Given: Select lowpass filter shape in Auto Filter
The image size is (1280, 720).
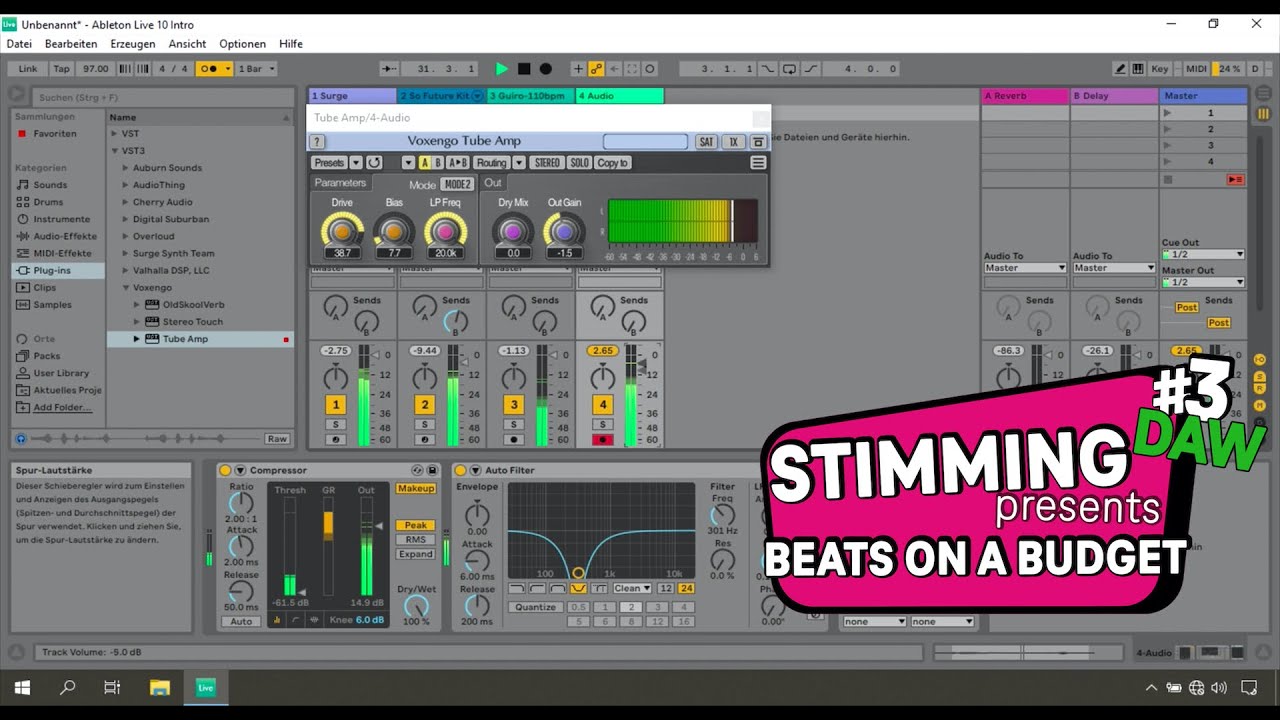Looking at the screenshot, I should pos(517,588).
